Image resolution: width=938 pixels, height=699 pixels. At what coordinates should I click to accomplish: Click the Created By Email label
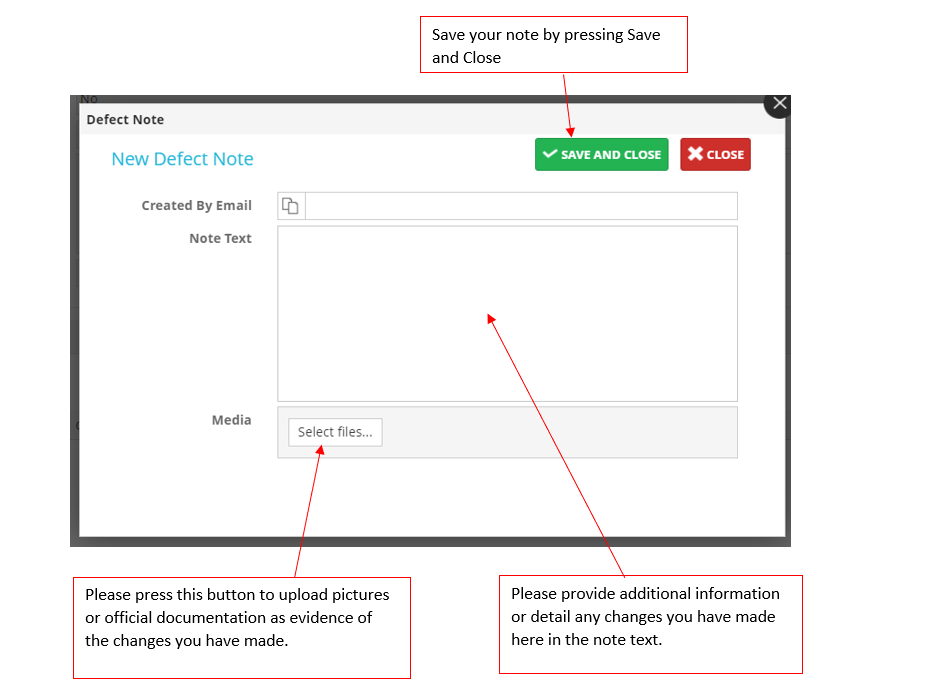(196, 206)
